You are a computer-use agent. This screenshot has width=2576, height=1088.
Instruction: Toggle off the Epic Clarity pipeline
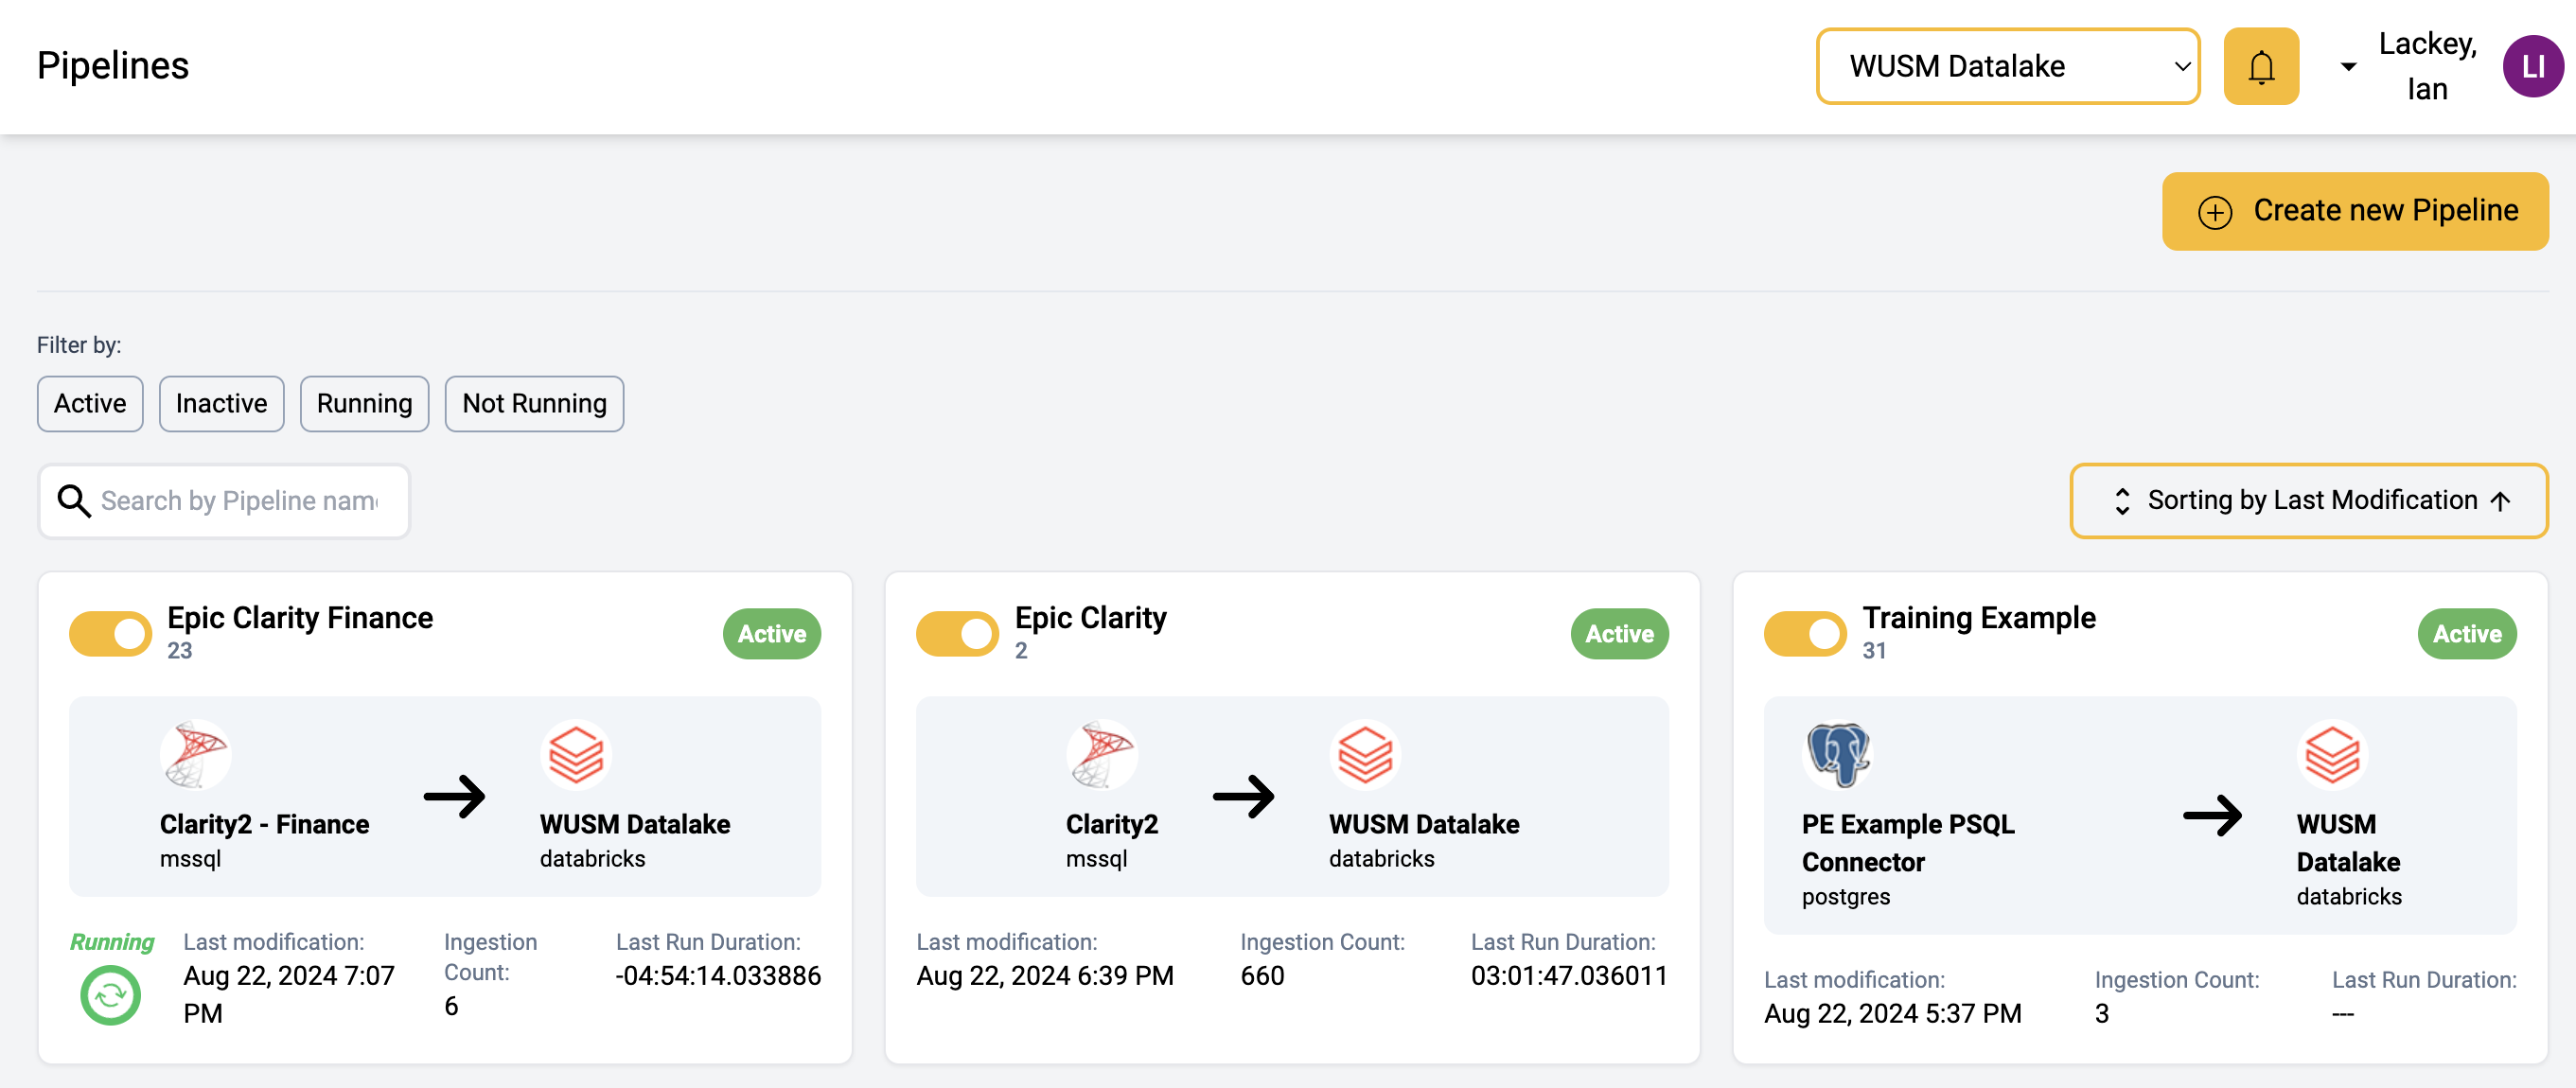[x=957, y=634]
